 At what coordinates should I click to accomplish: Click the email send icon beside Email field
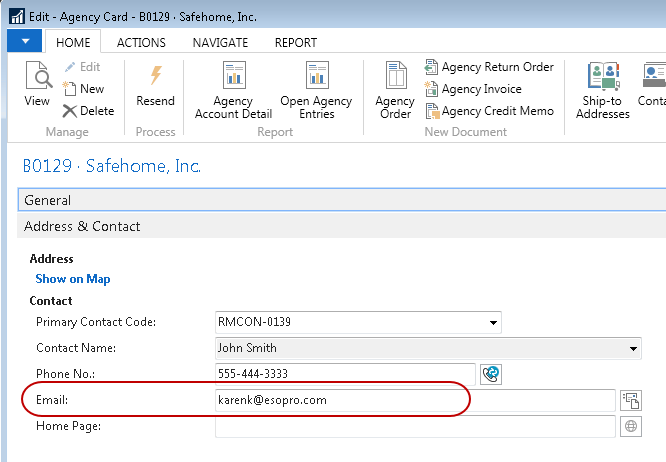(x=630, y=400)
